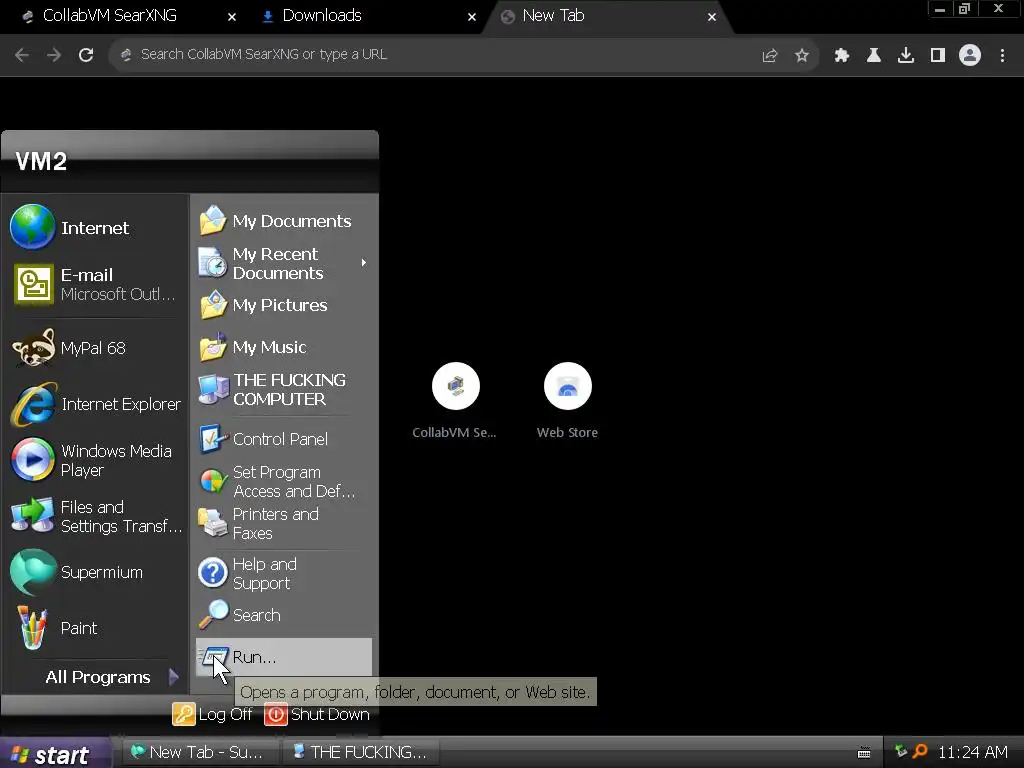The height and width of the screenshot is (768, 1024).
Task: Close the CollabVM SearXNG tab
Action: 232,17
